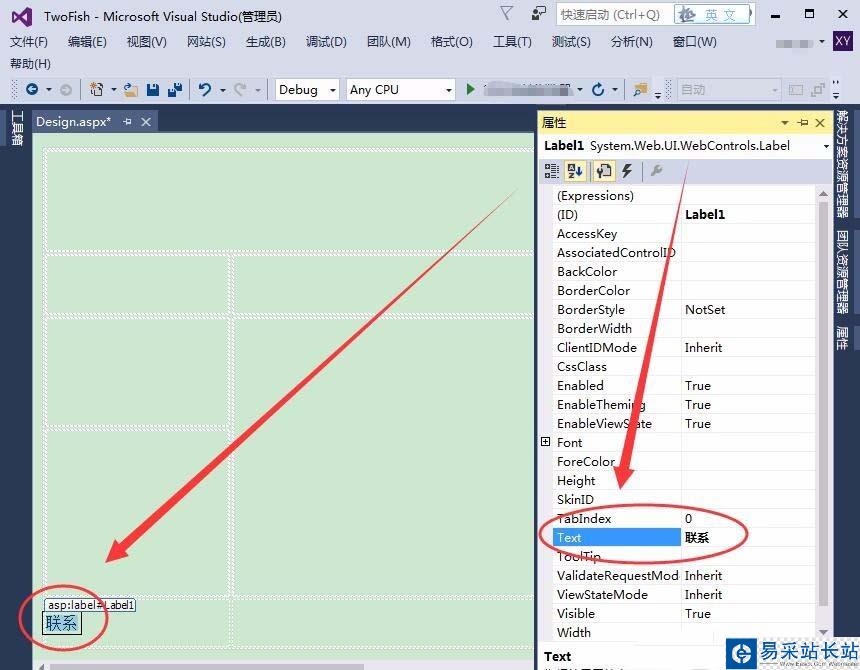Viewport: 860px width, 670px height.
Task: Click the feedback smiley icon in title bar
Action: [538, 14]
